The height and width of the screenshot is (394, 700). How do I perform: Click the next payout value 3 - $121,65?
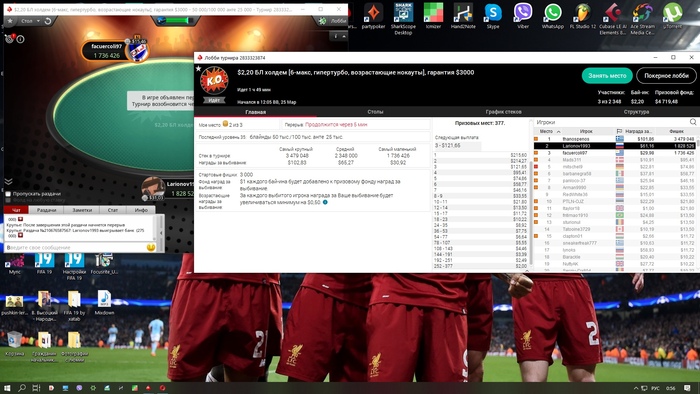tap(457, 145)
